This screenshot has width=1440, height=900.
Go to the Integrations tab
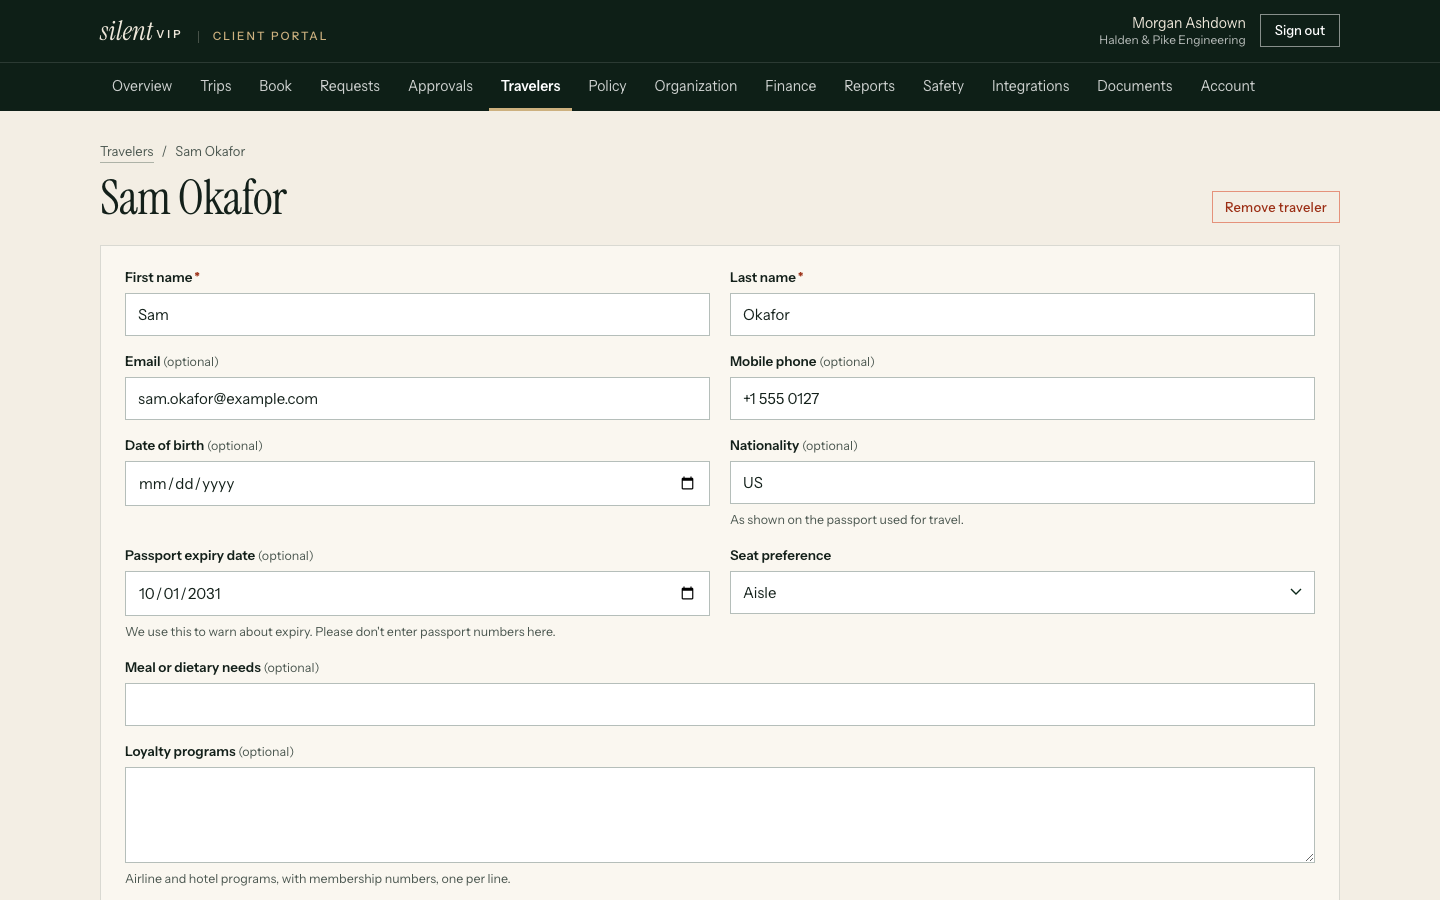point(1030,86)
